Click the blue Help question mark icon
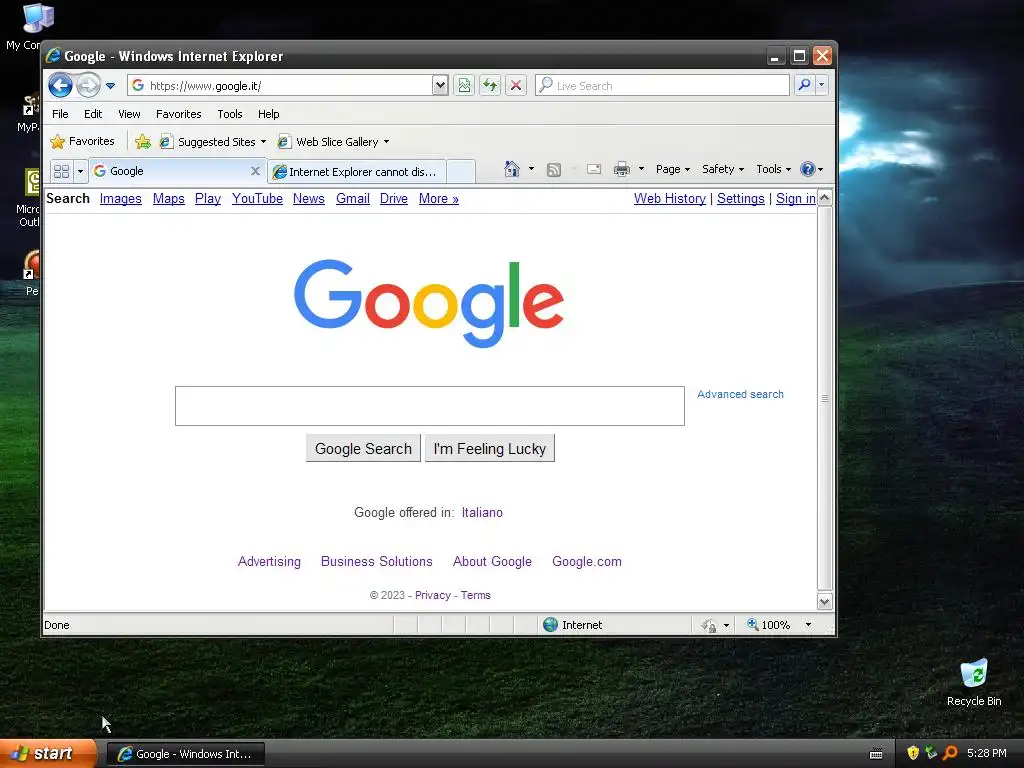Viewport: 1024px width, 768px height. [808, 169]
